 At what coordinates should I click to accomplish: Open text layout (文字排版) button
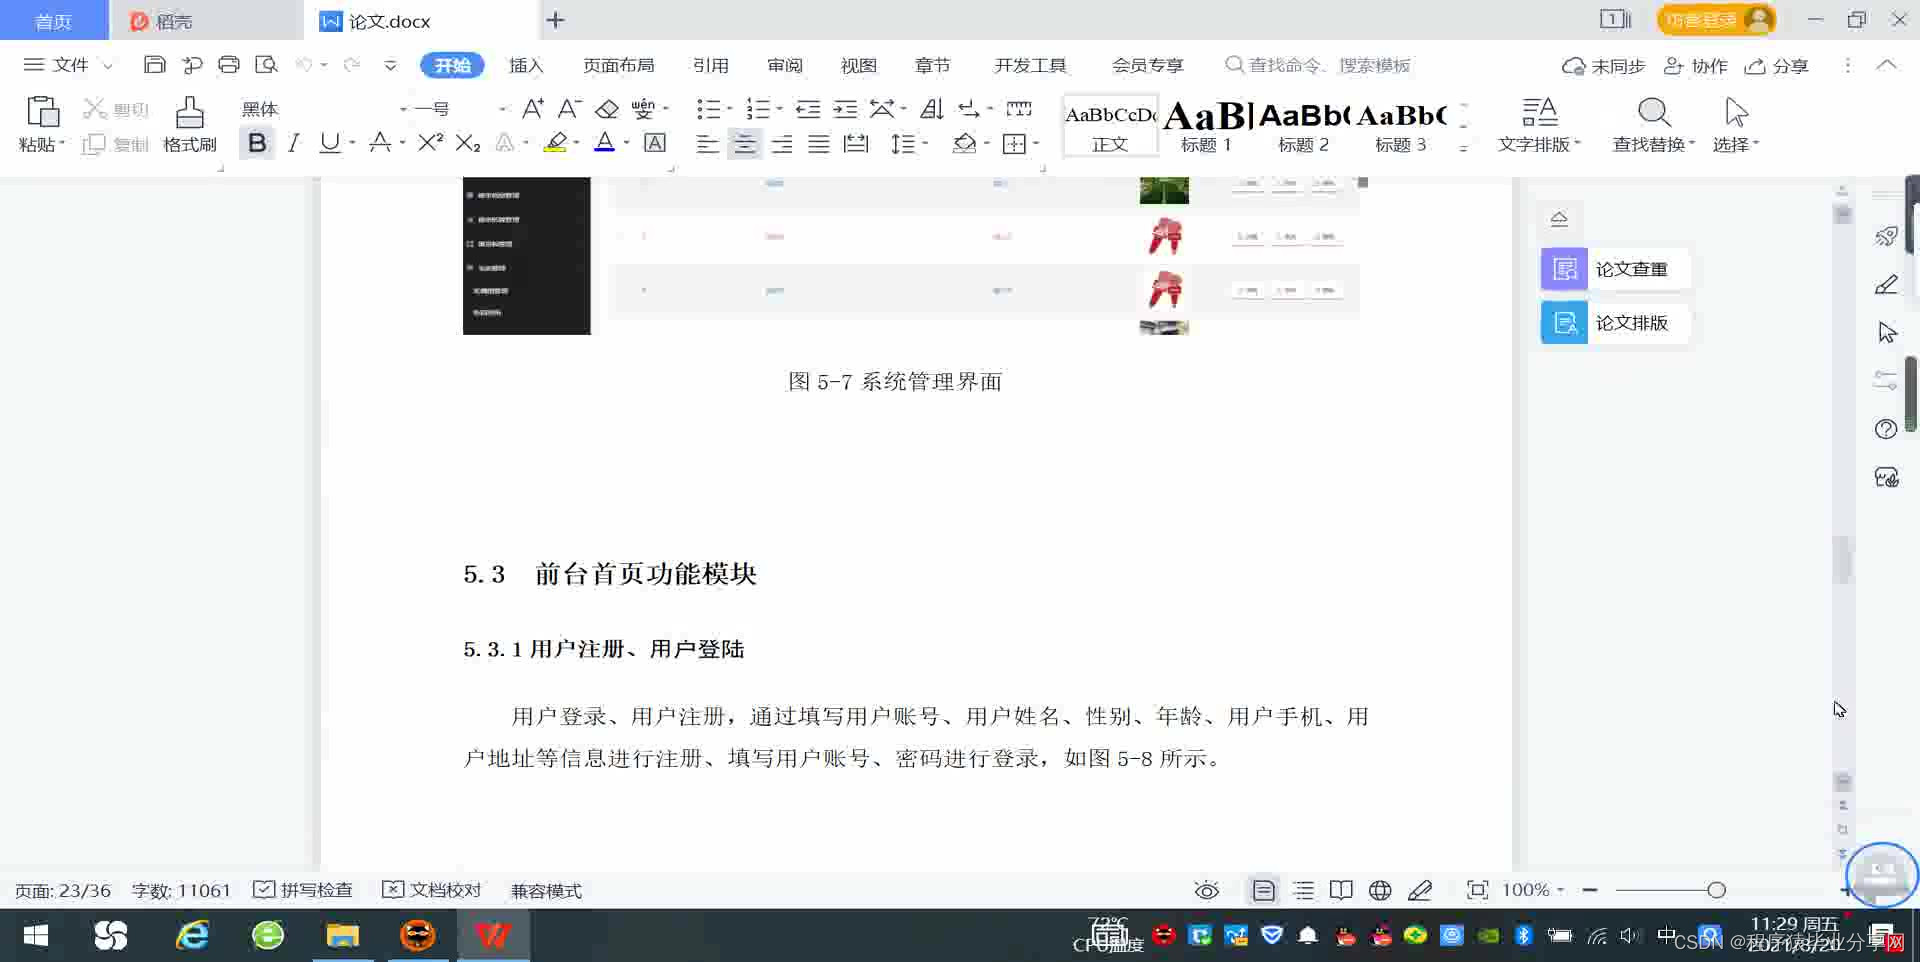point(1540,125)
